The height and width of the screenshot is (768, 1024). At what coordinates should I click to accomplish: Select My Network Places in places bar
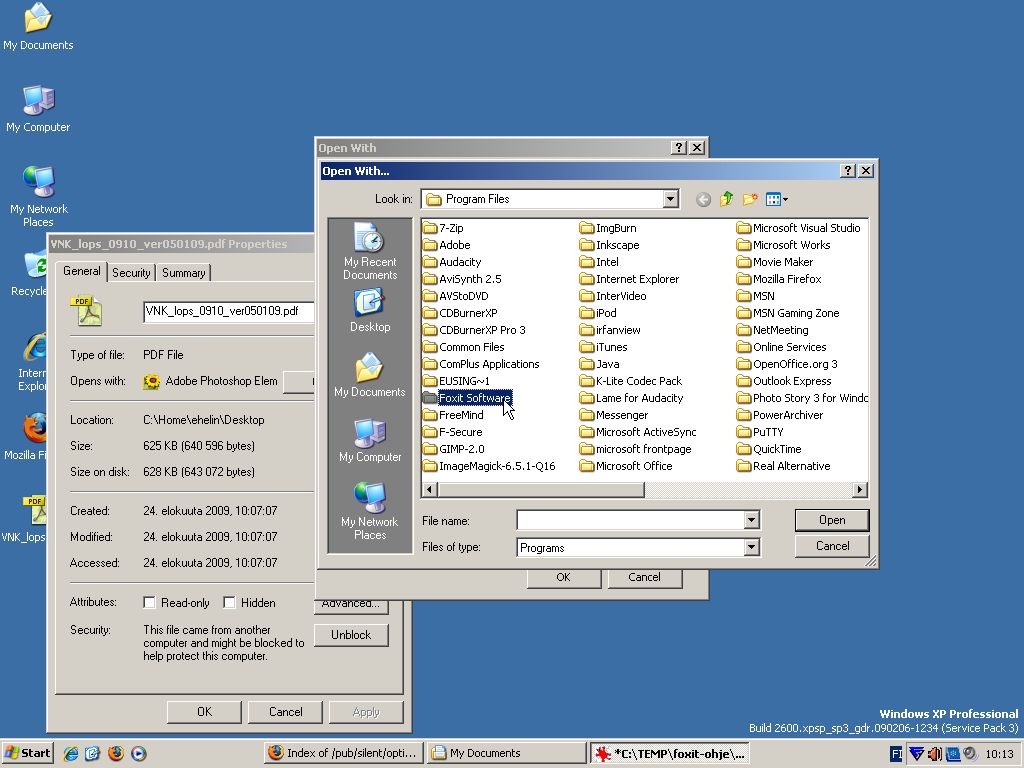(x=370, y=511)
